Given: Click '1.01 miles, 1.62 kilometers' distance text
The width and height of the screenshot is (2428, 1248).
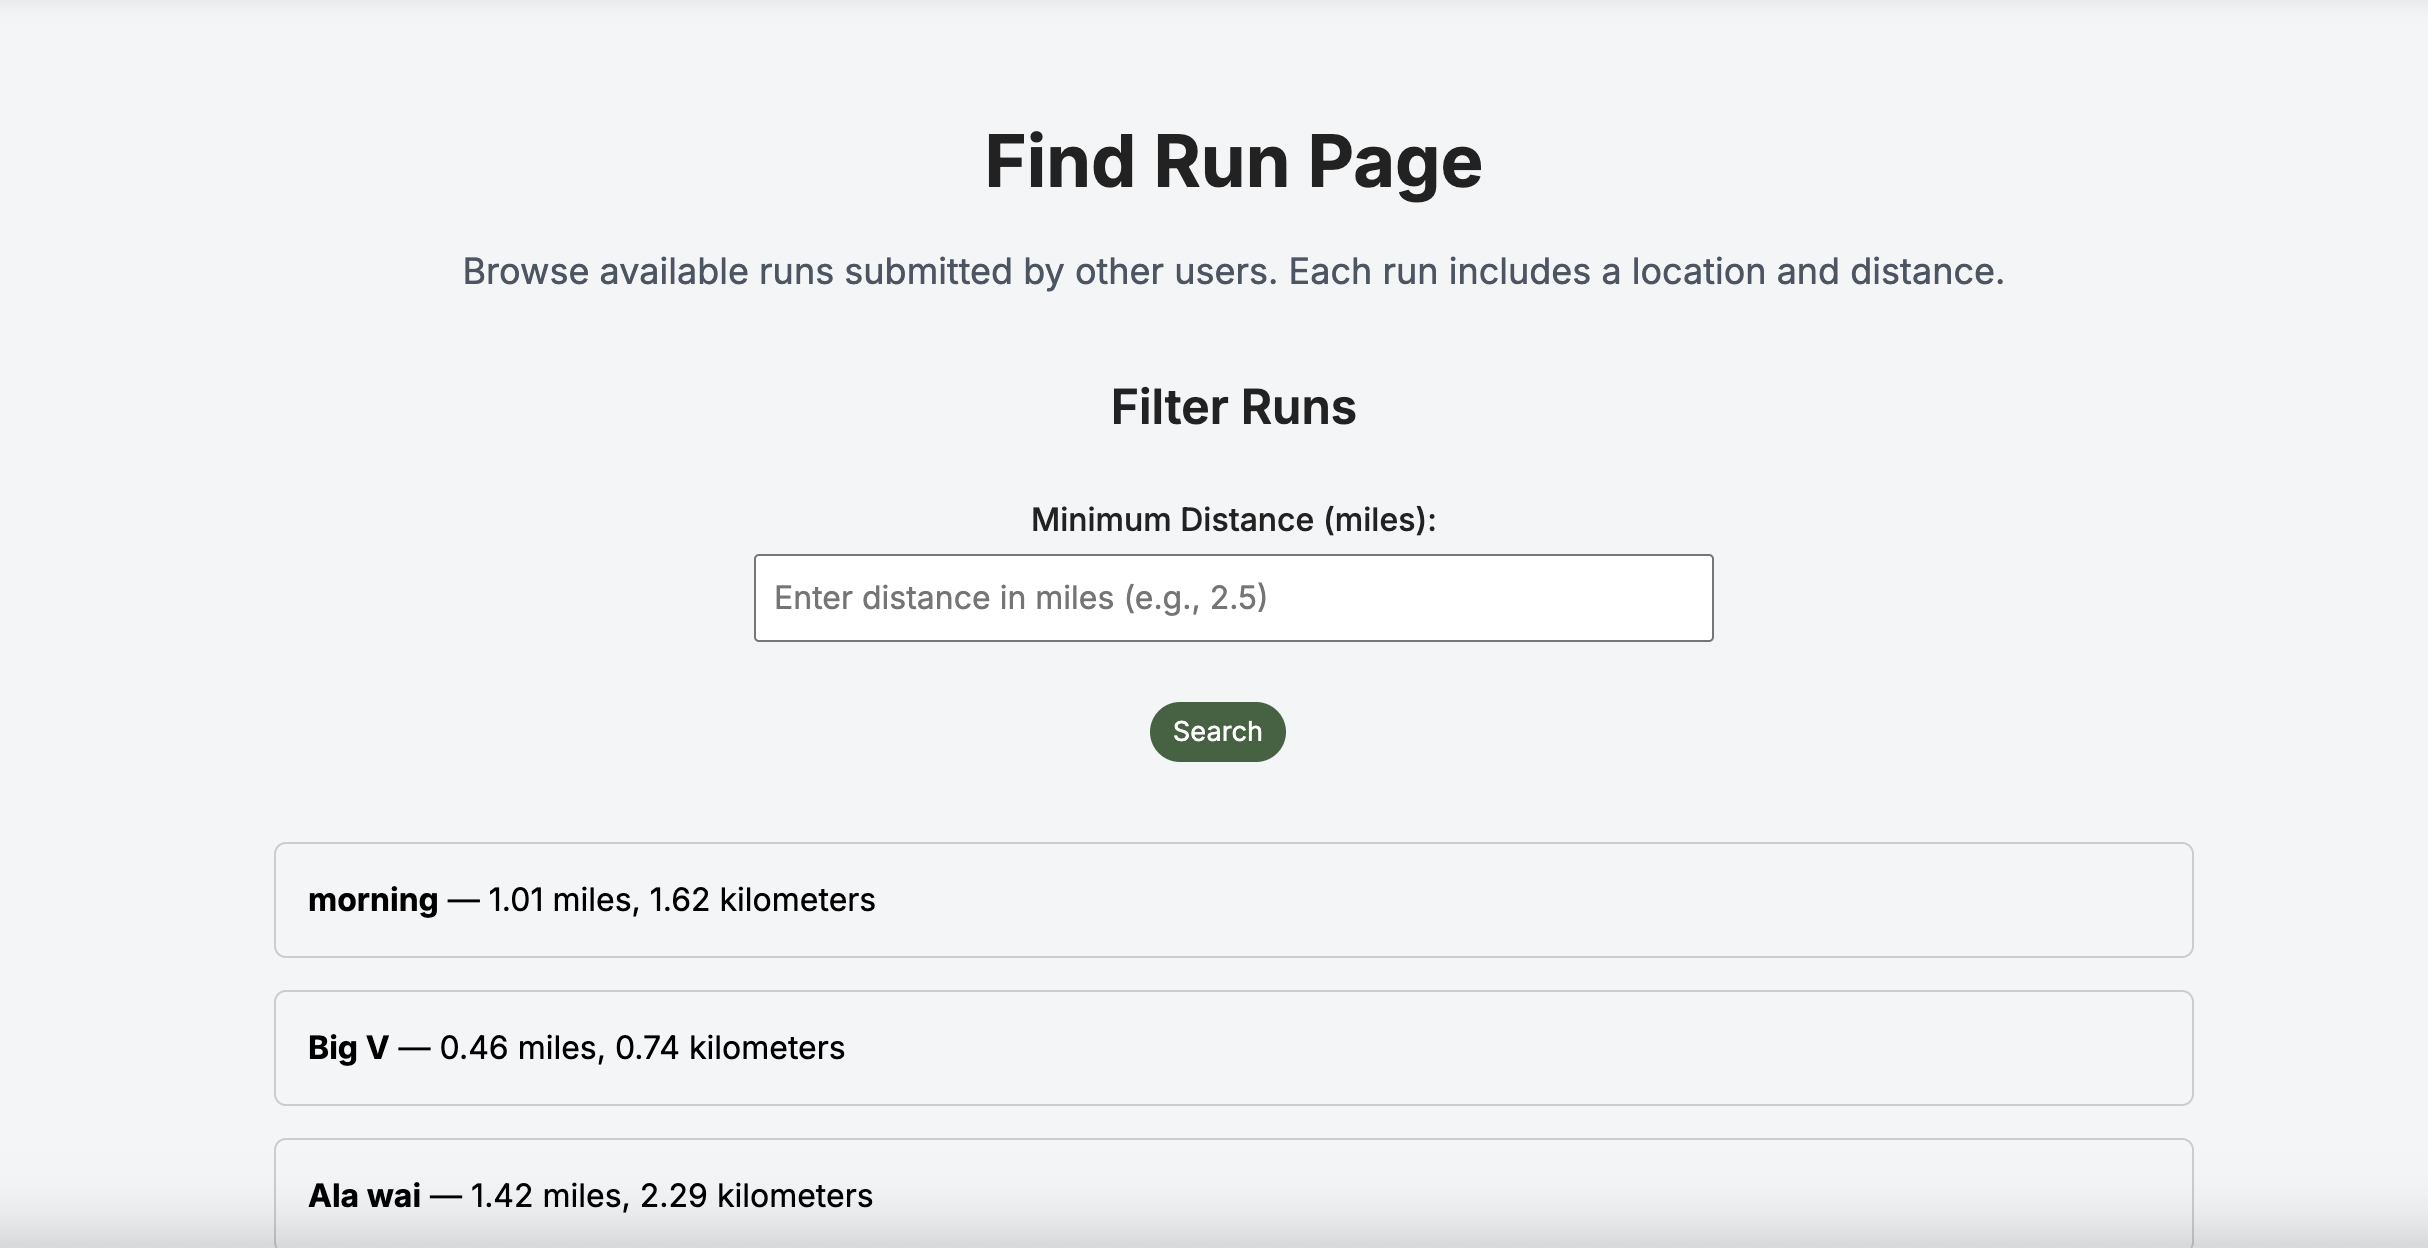Looking at the screenshot, I should pos(681,900).
